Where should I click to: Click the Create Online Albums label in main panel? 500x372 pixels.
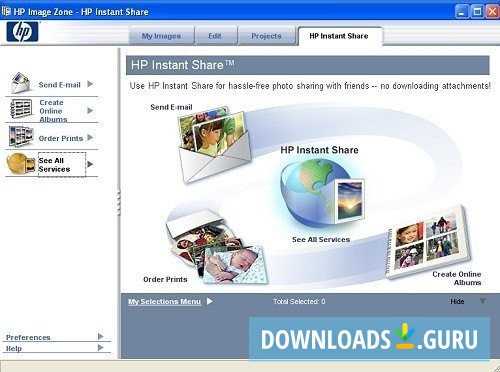(x=457, y=278)
